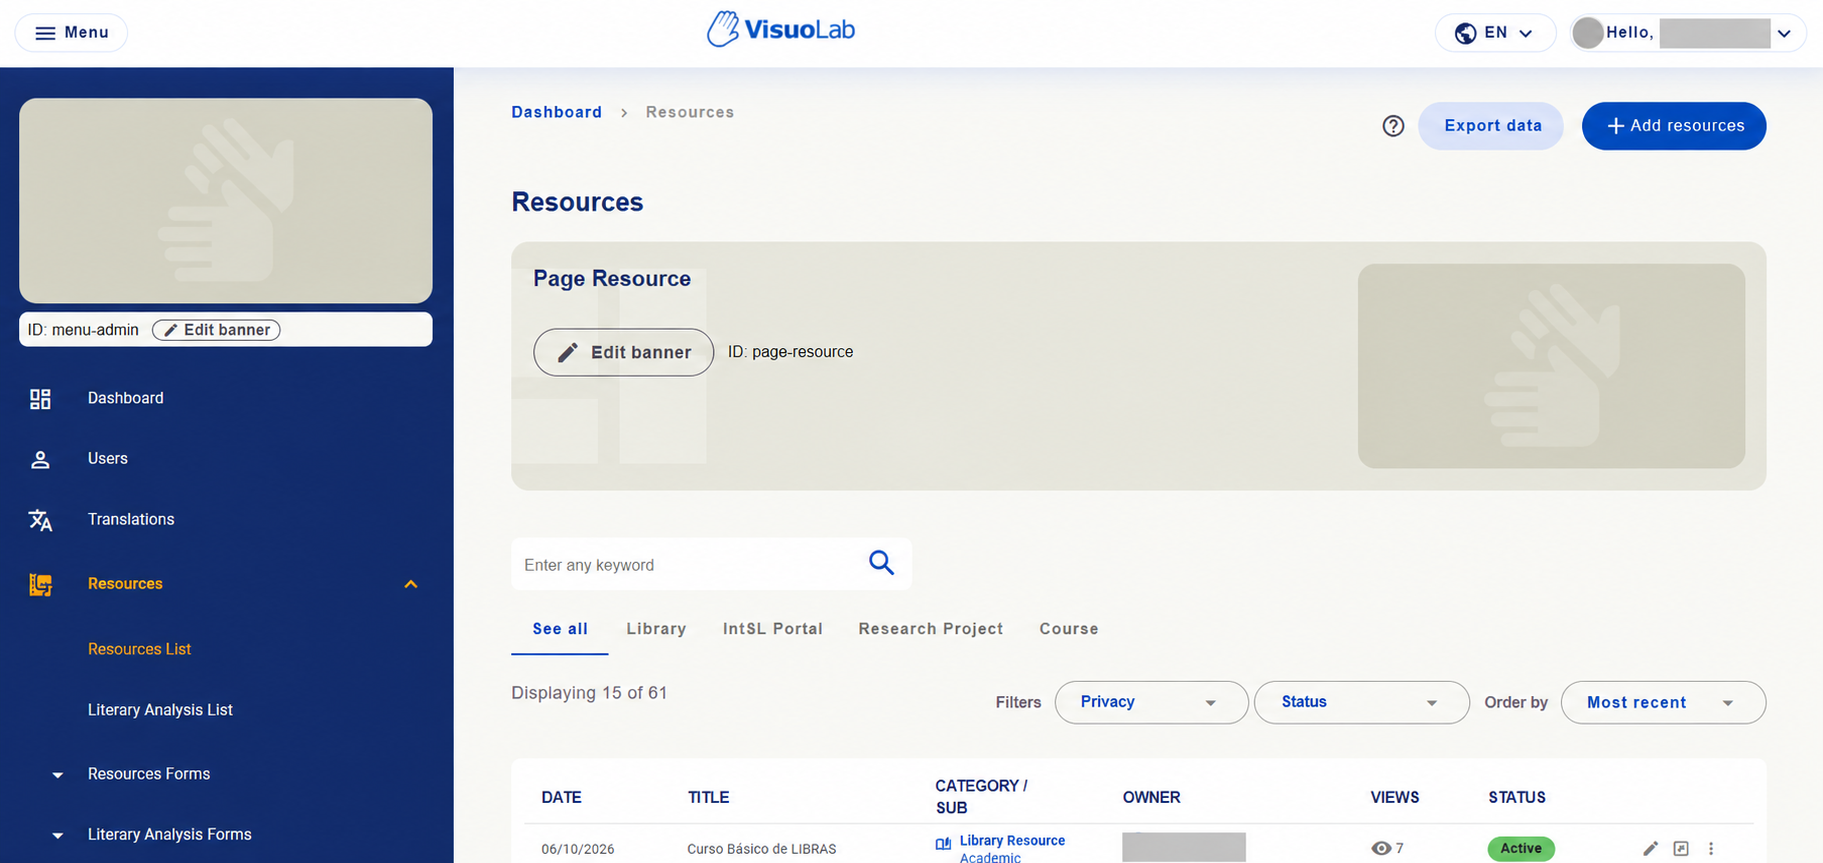The width and height of the screenshot is (1823, 863).
Task: Click the Dashboard grid icon in sidebar
Action: pos(40,399)
